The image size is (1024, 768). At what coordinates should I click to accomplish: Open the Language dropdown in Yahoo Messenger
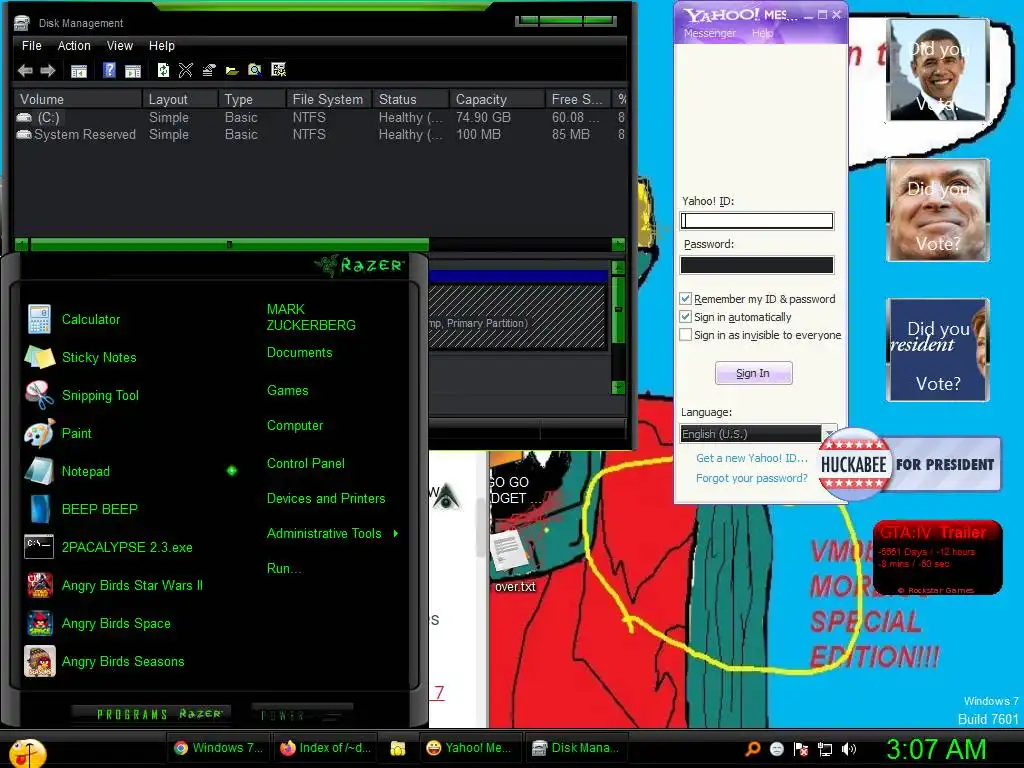tap(758, 434)
